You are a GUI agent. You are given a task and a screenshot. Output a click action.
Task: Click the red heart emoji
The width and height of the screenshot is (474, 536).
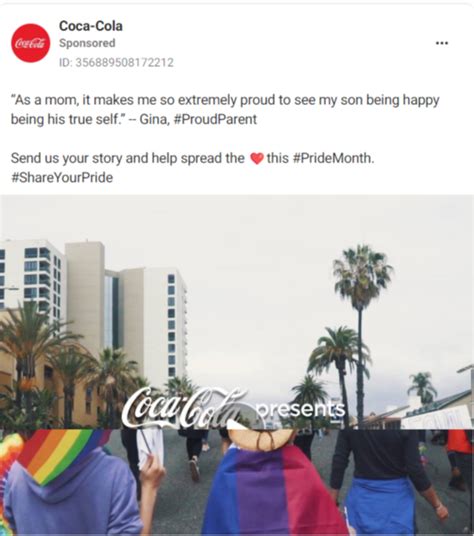(257, 159)
